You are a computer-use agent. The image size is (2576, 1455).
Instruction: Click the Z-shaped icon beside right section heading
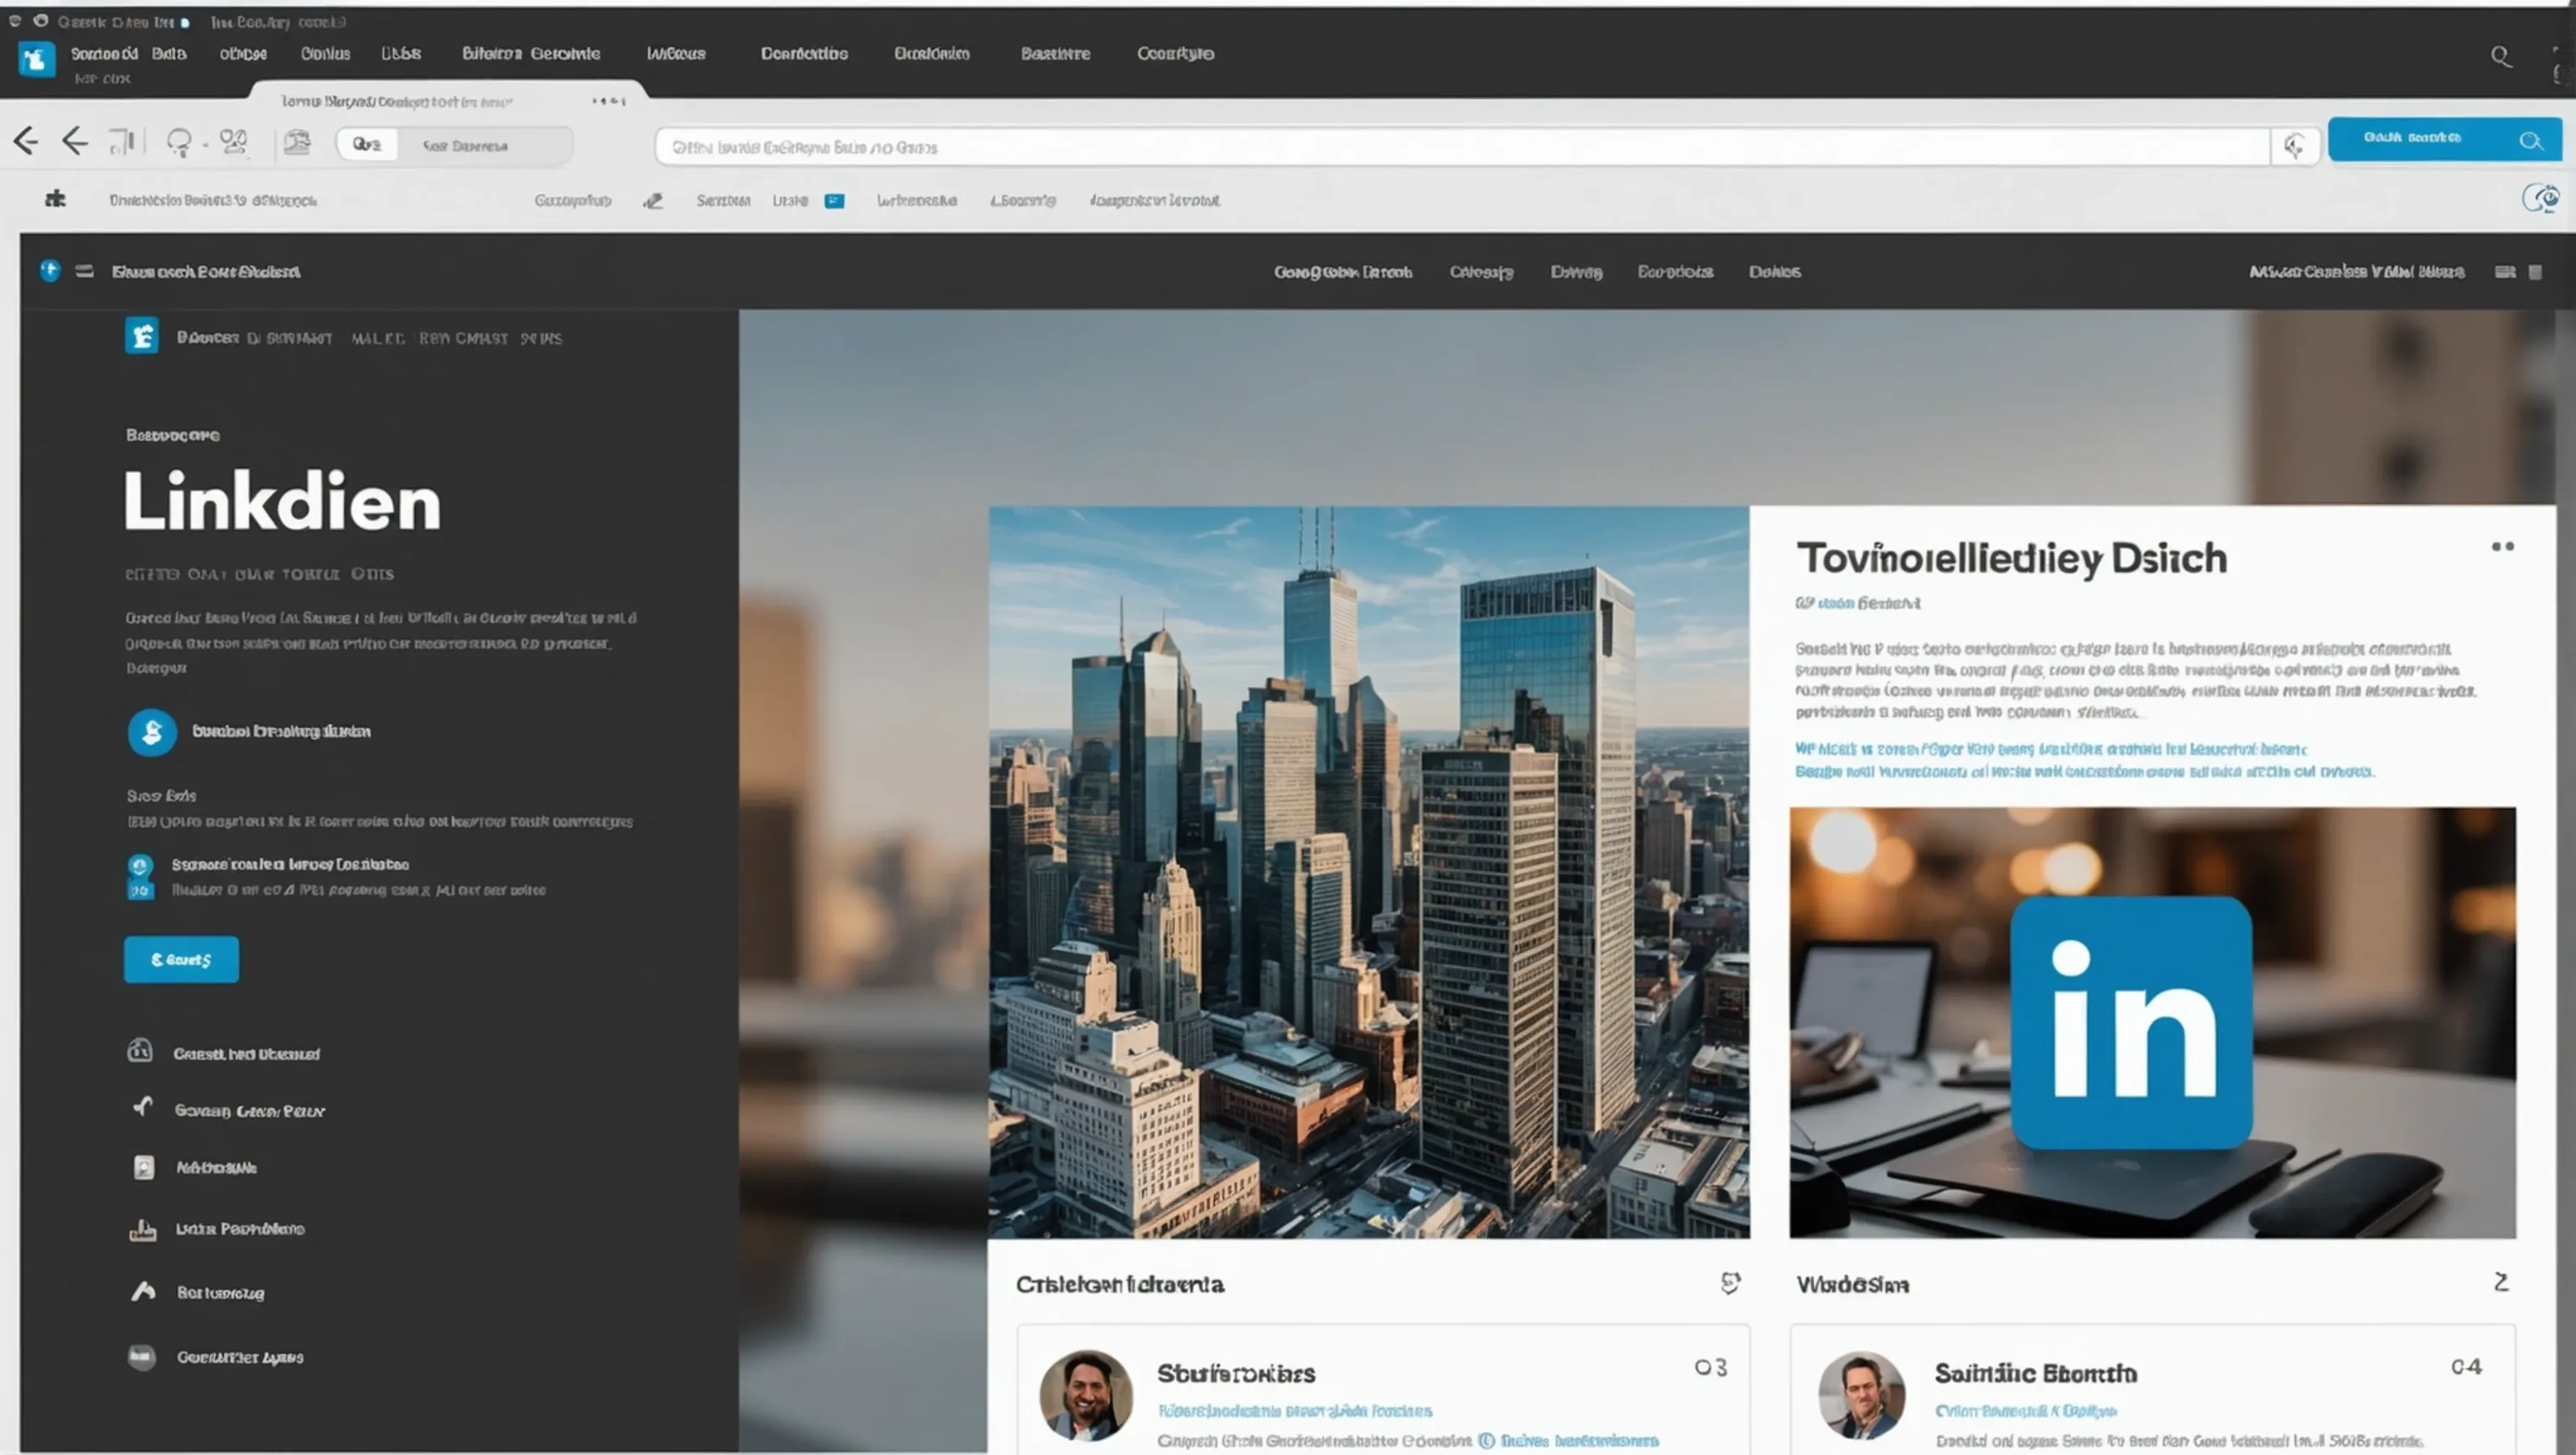[x=2501, y=1282]
